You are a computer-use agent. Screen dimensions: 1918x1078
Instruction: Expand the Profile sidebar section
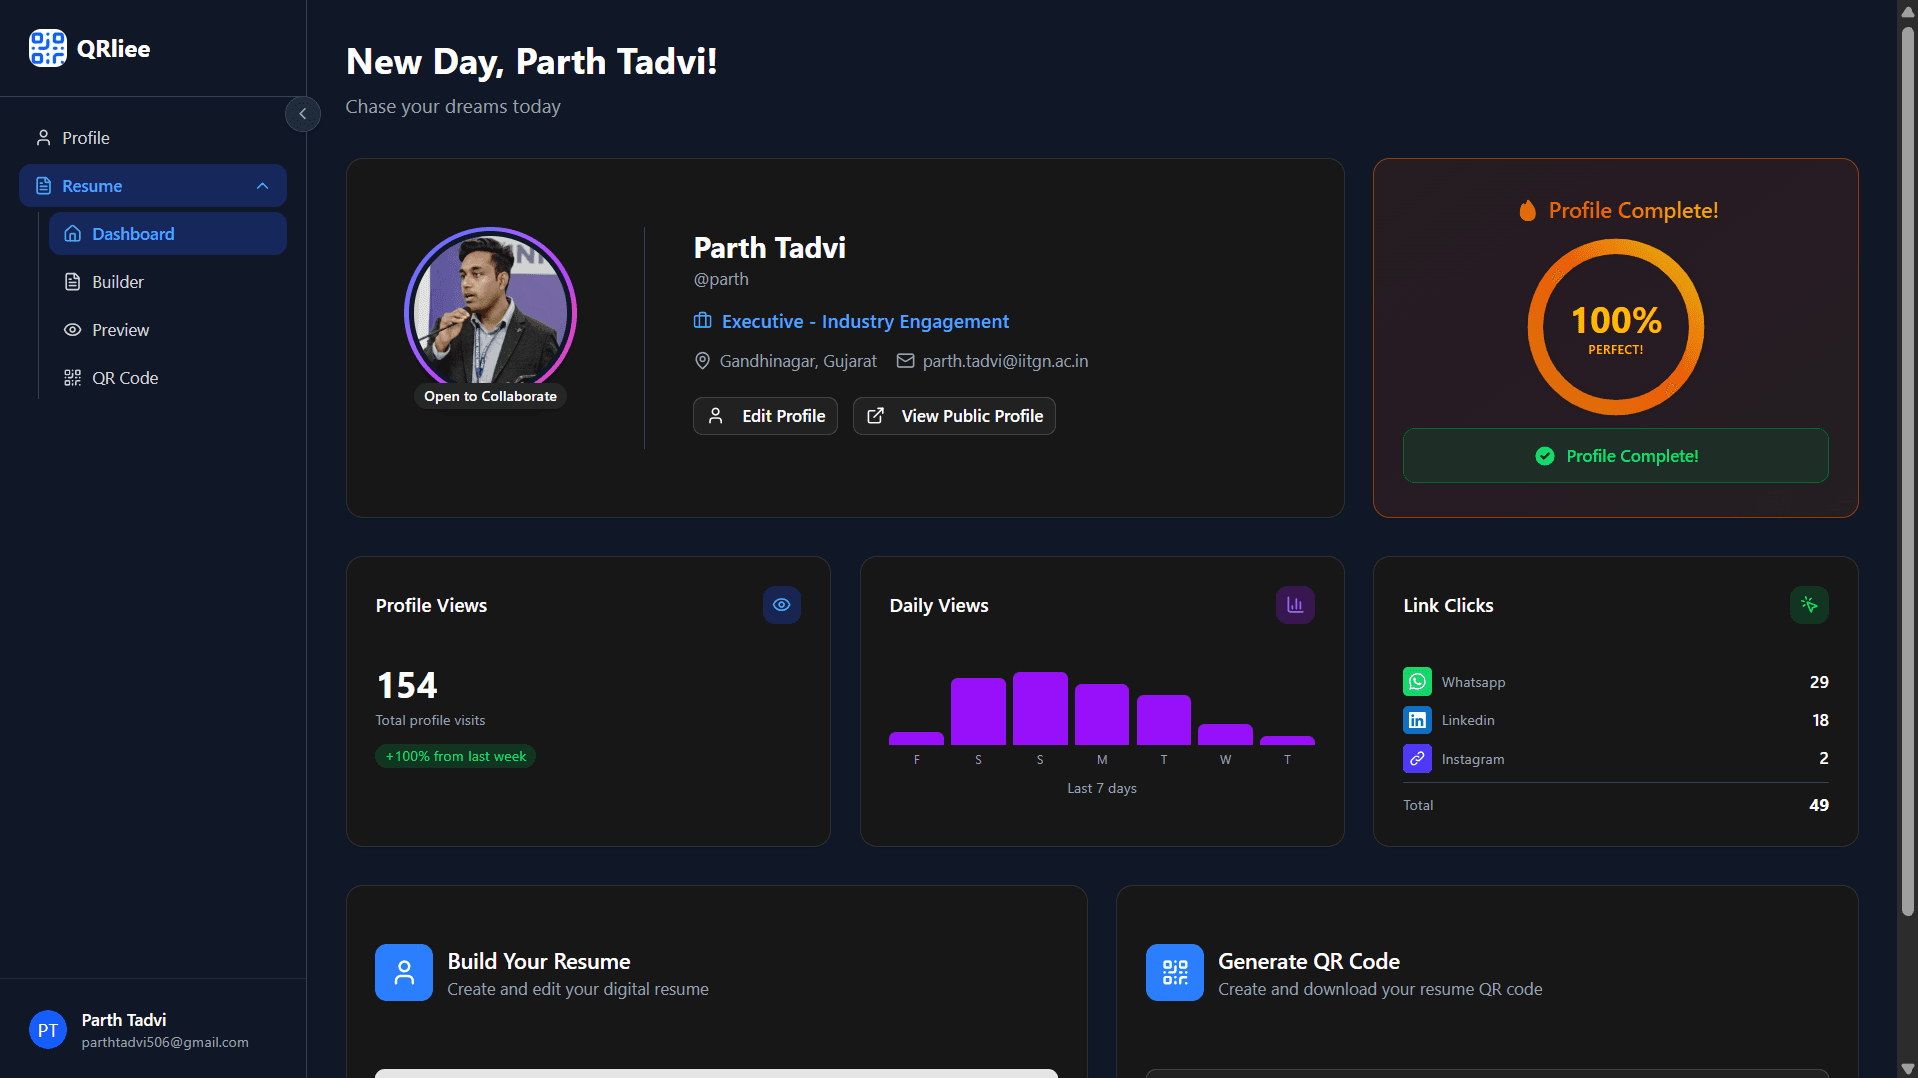(x=85, y=137)
